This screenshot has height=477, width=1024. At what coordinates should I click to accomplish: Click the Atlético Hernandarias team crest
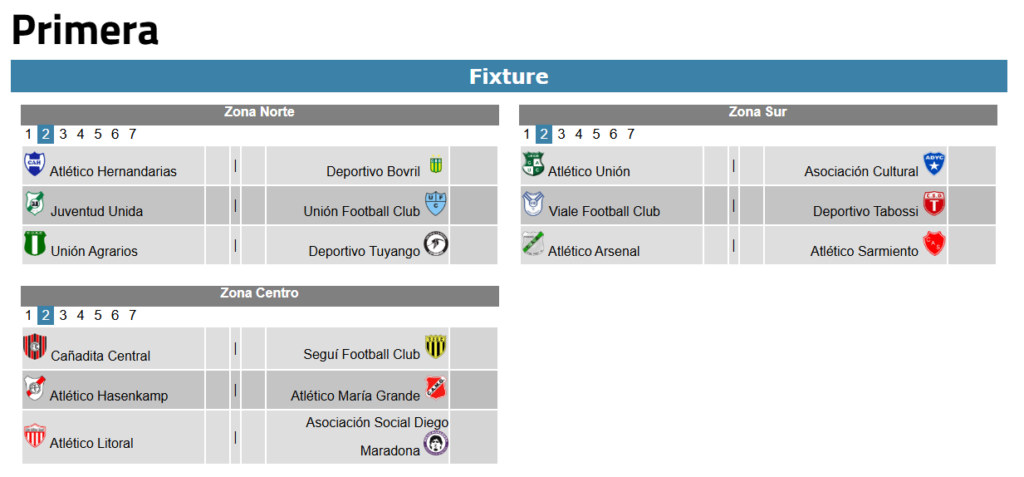tap(35, 164)
